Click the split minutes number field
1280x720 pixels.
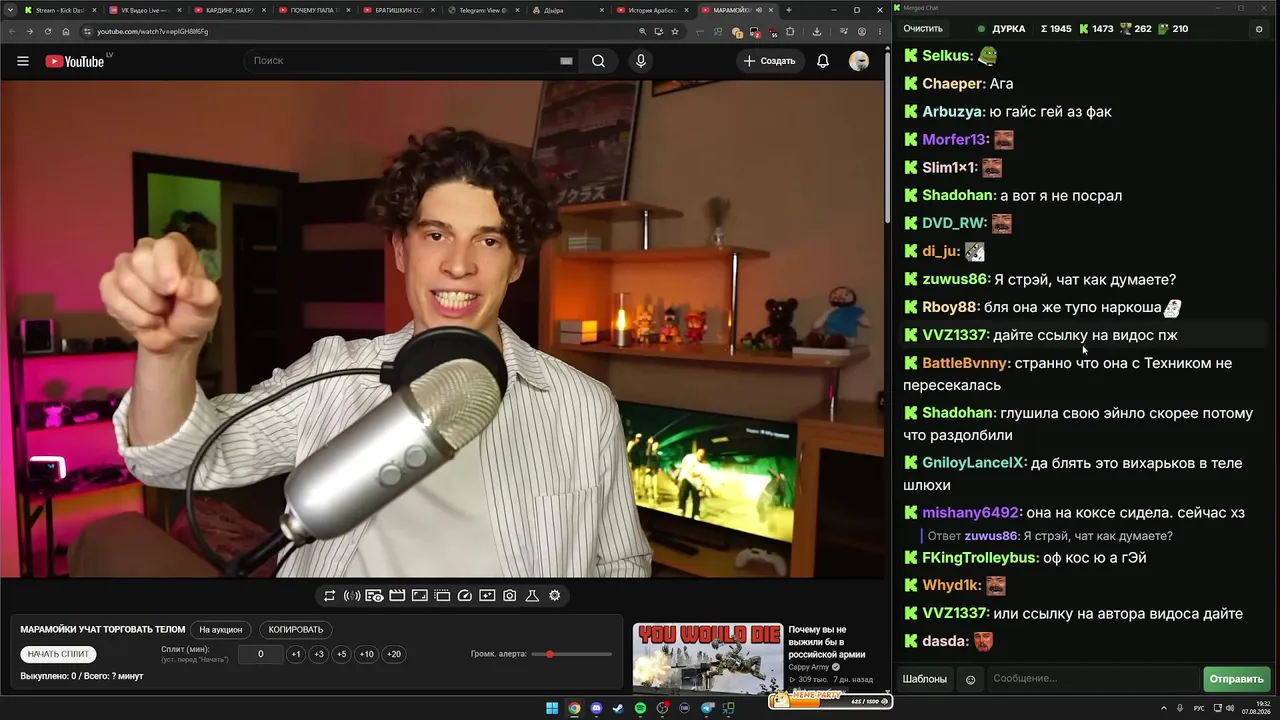tap(261, 654)
